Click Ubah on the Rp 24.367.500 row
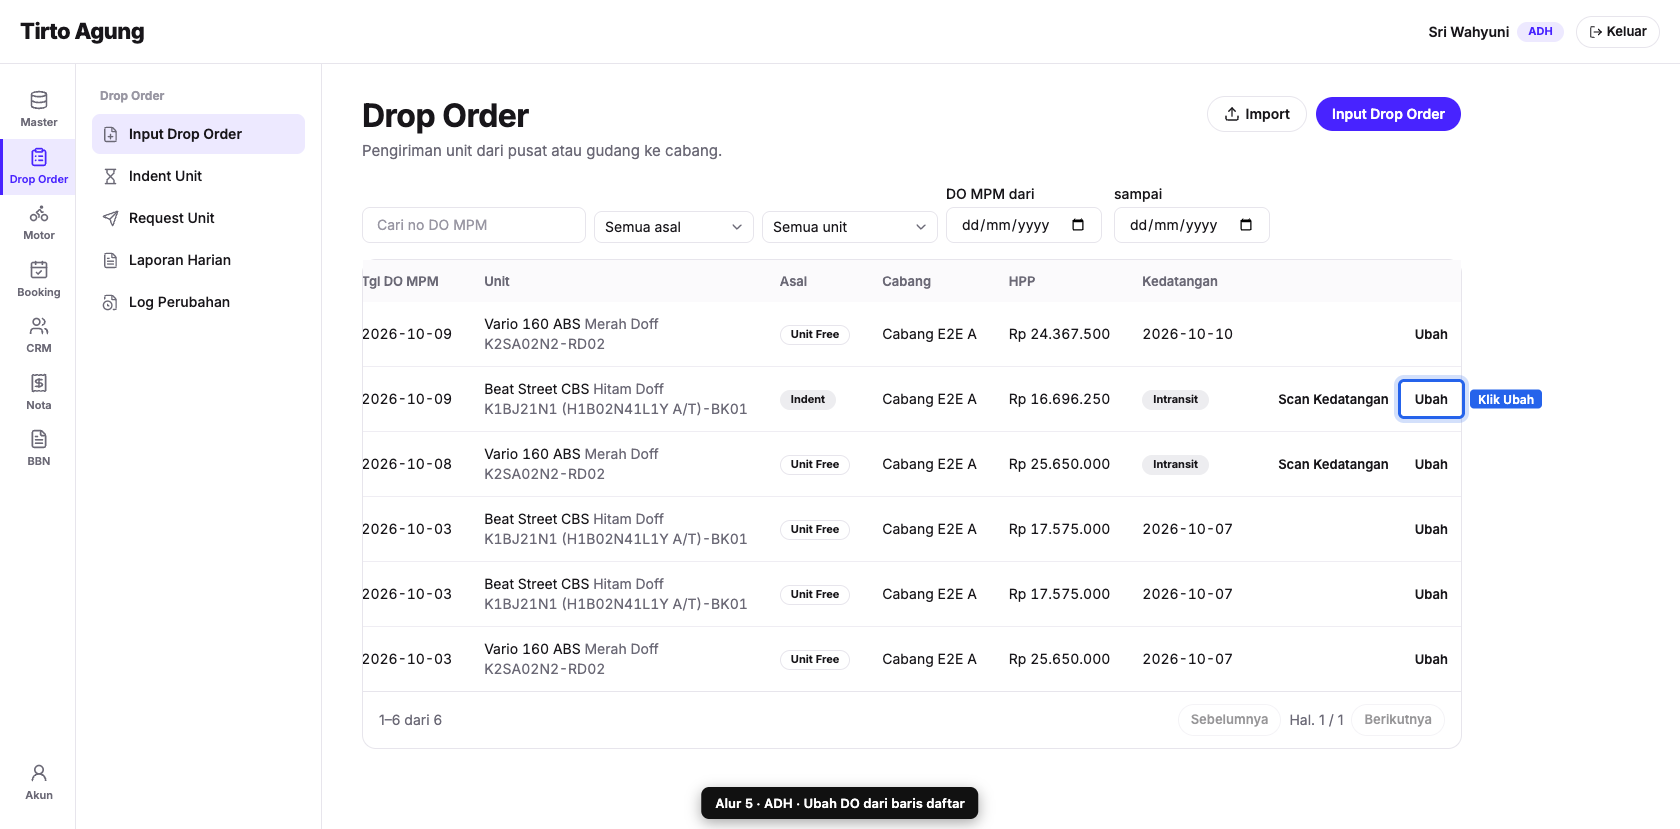Screen dimensions: 1680x829 (1431, 334)
